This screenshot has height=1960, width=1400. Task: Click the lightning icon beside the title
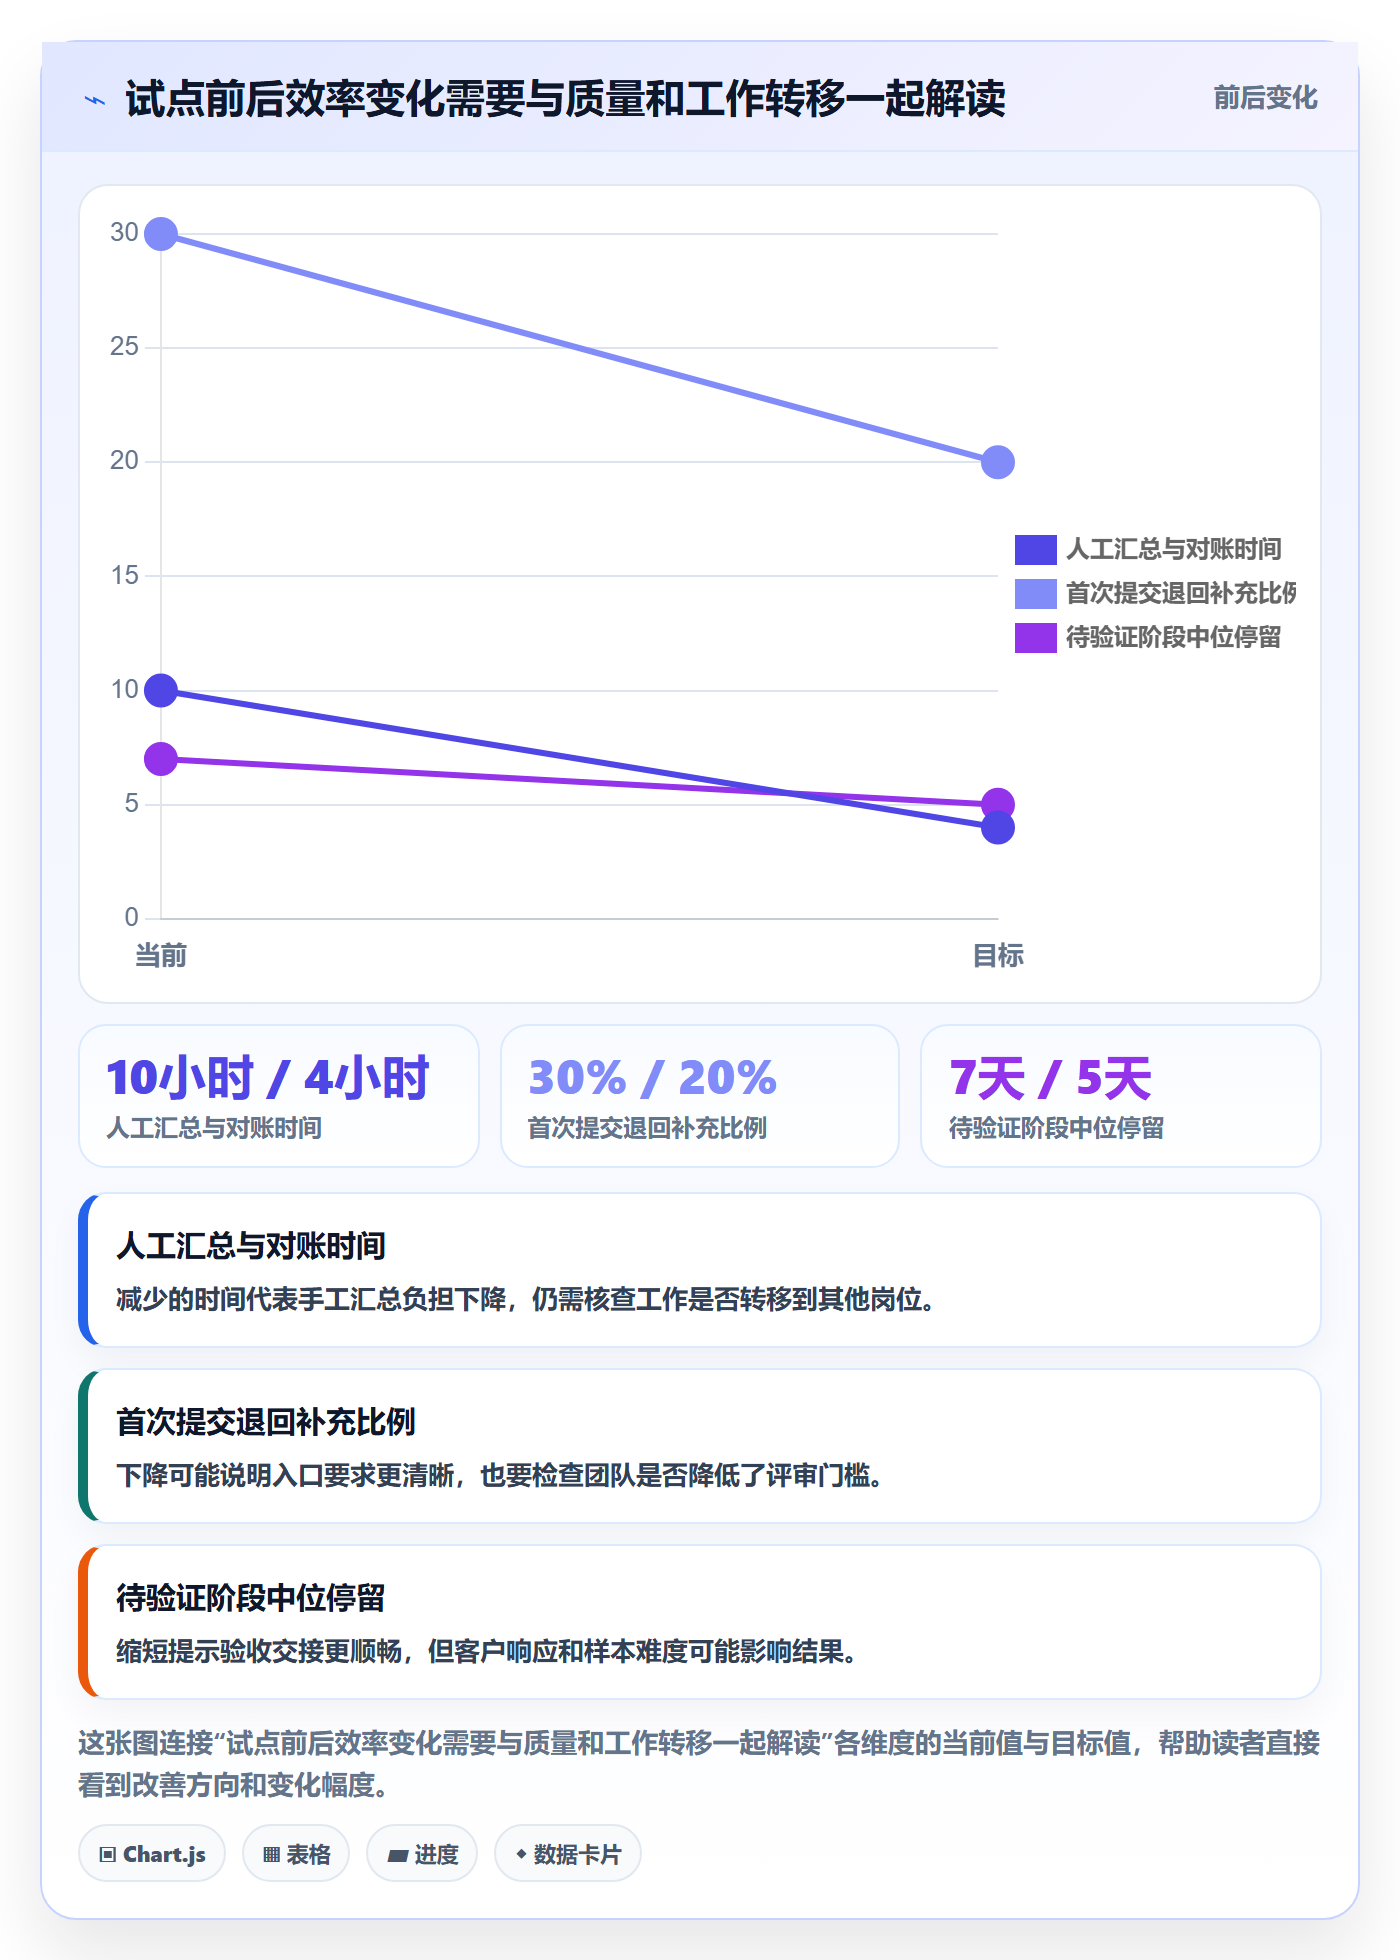(94, 100)
